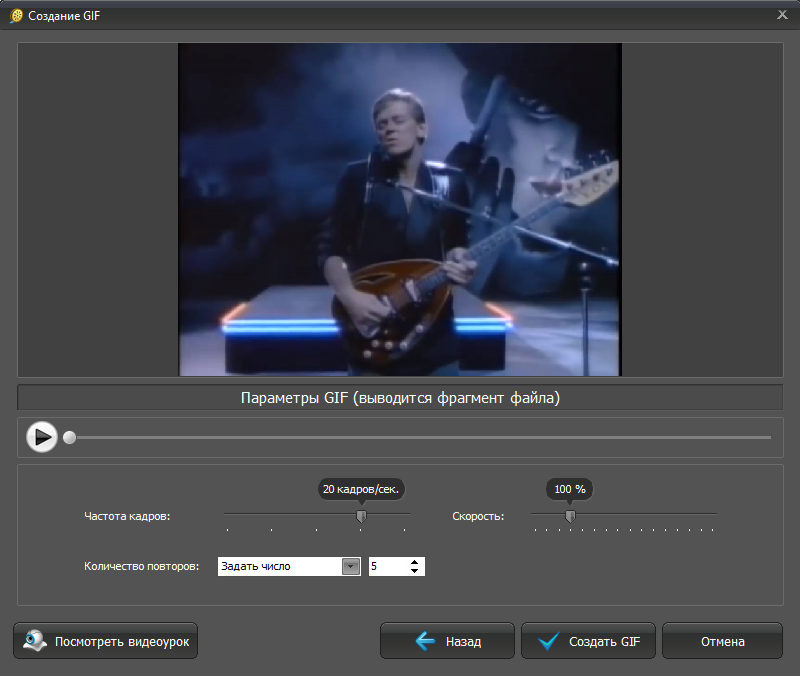This screenshot has width=800, height=676.
Task: Click the 'Параметры GIF' header text
Action: [401, 397]
